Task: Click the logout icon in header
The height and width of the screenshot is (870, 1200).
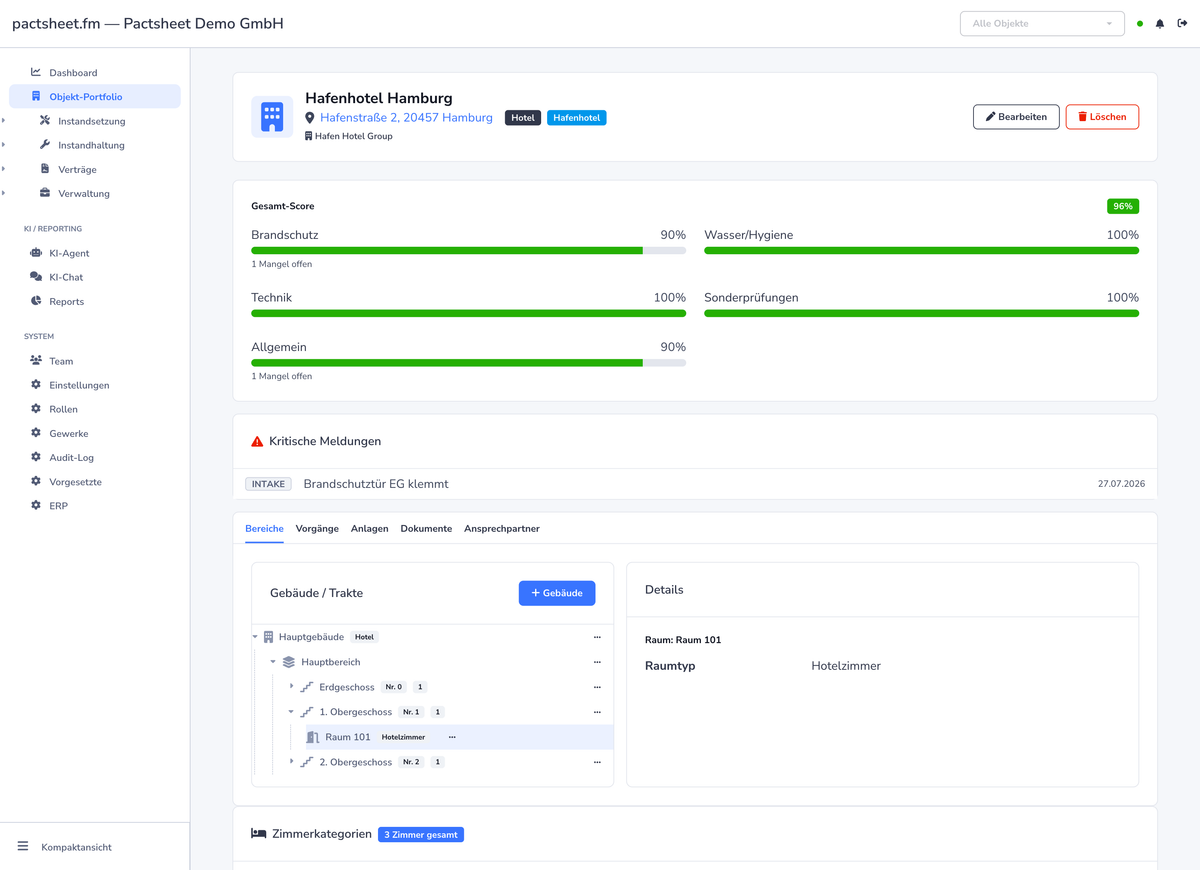Action: coord(1182,23)
